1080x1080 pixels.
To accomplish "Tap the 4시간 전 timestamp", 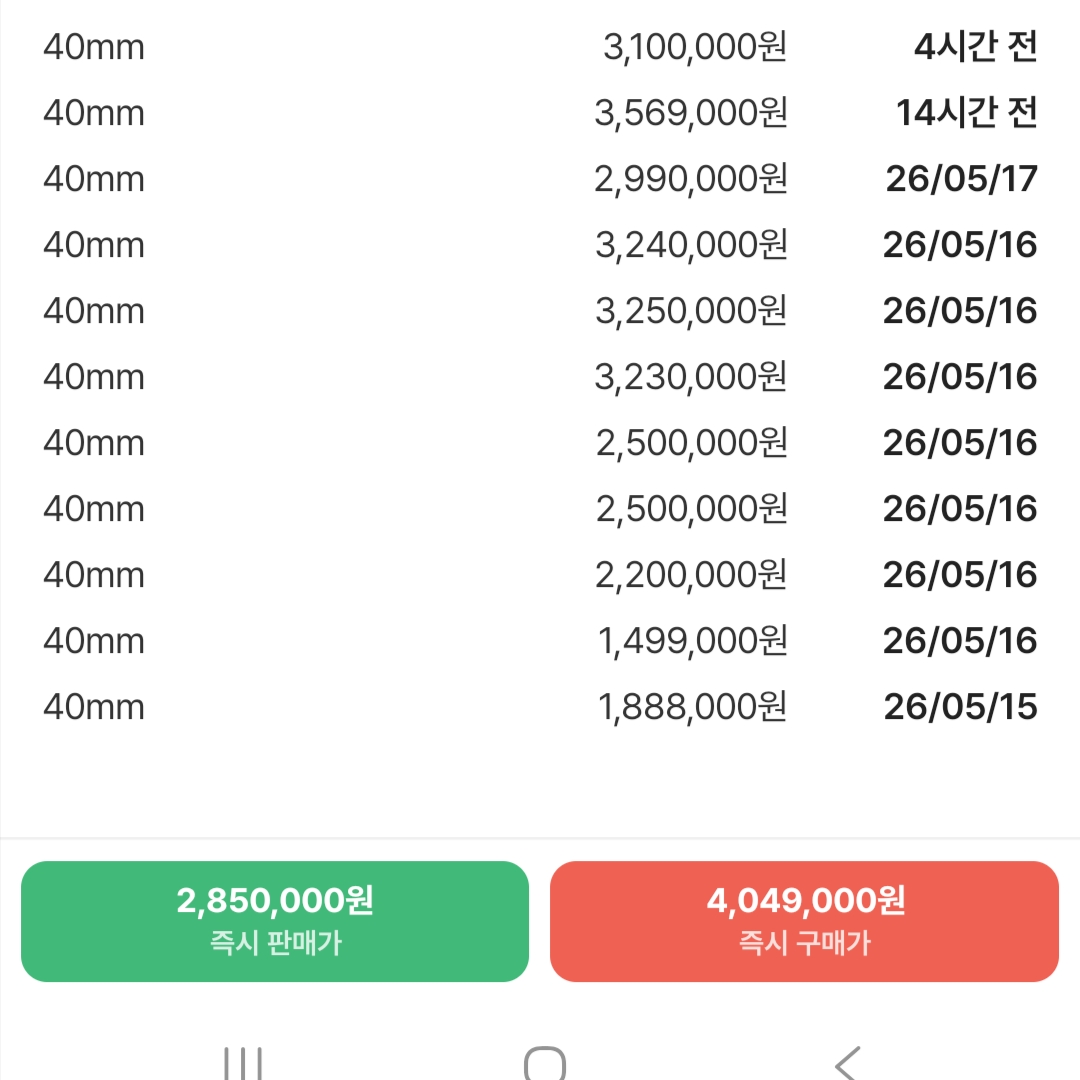I will 975,47.
